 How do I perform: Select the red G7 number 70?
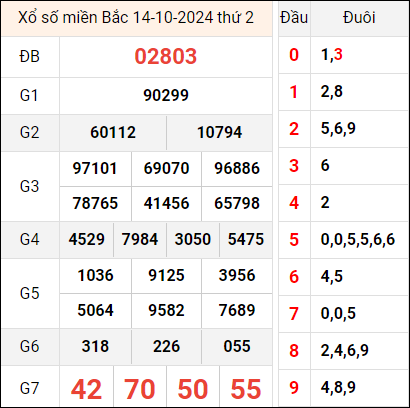point(140,389)
